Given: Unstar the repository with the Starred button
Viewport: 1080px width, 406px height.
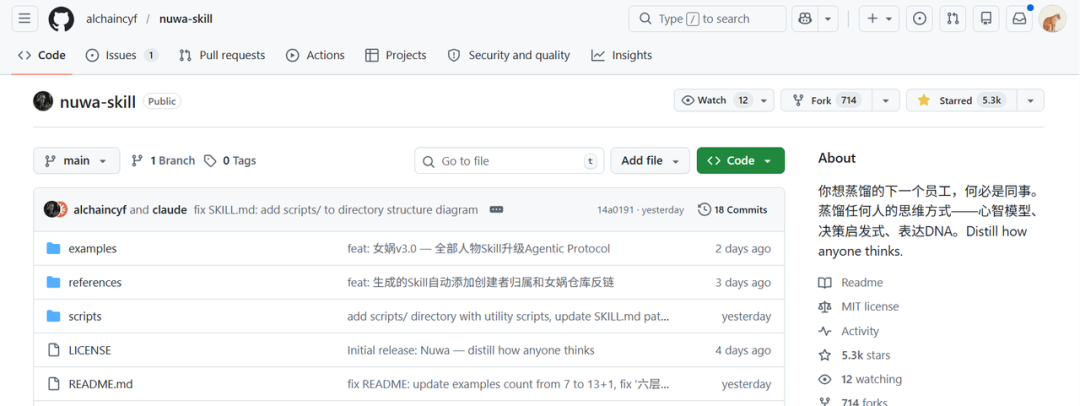Looking at the screenshot, I should tap(962, 100).
